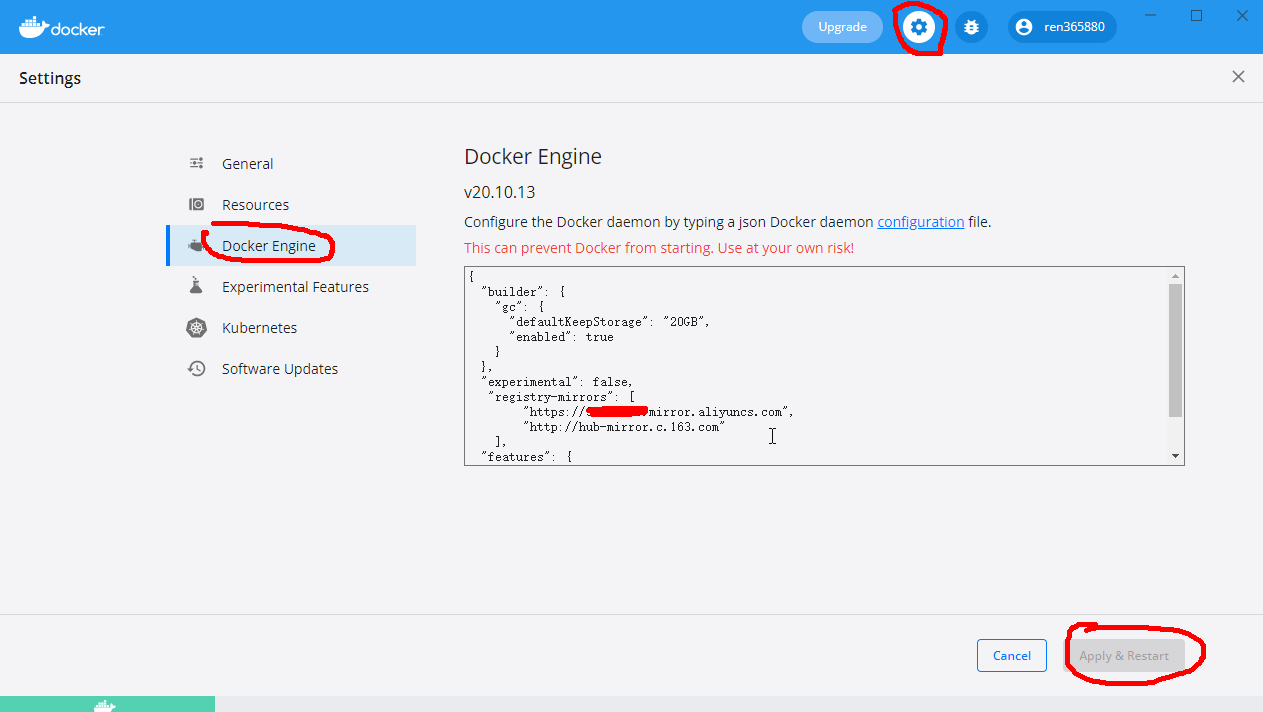
Task: Close the Settings panel with X
Action: point(1238,77)
